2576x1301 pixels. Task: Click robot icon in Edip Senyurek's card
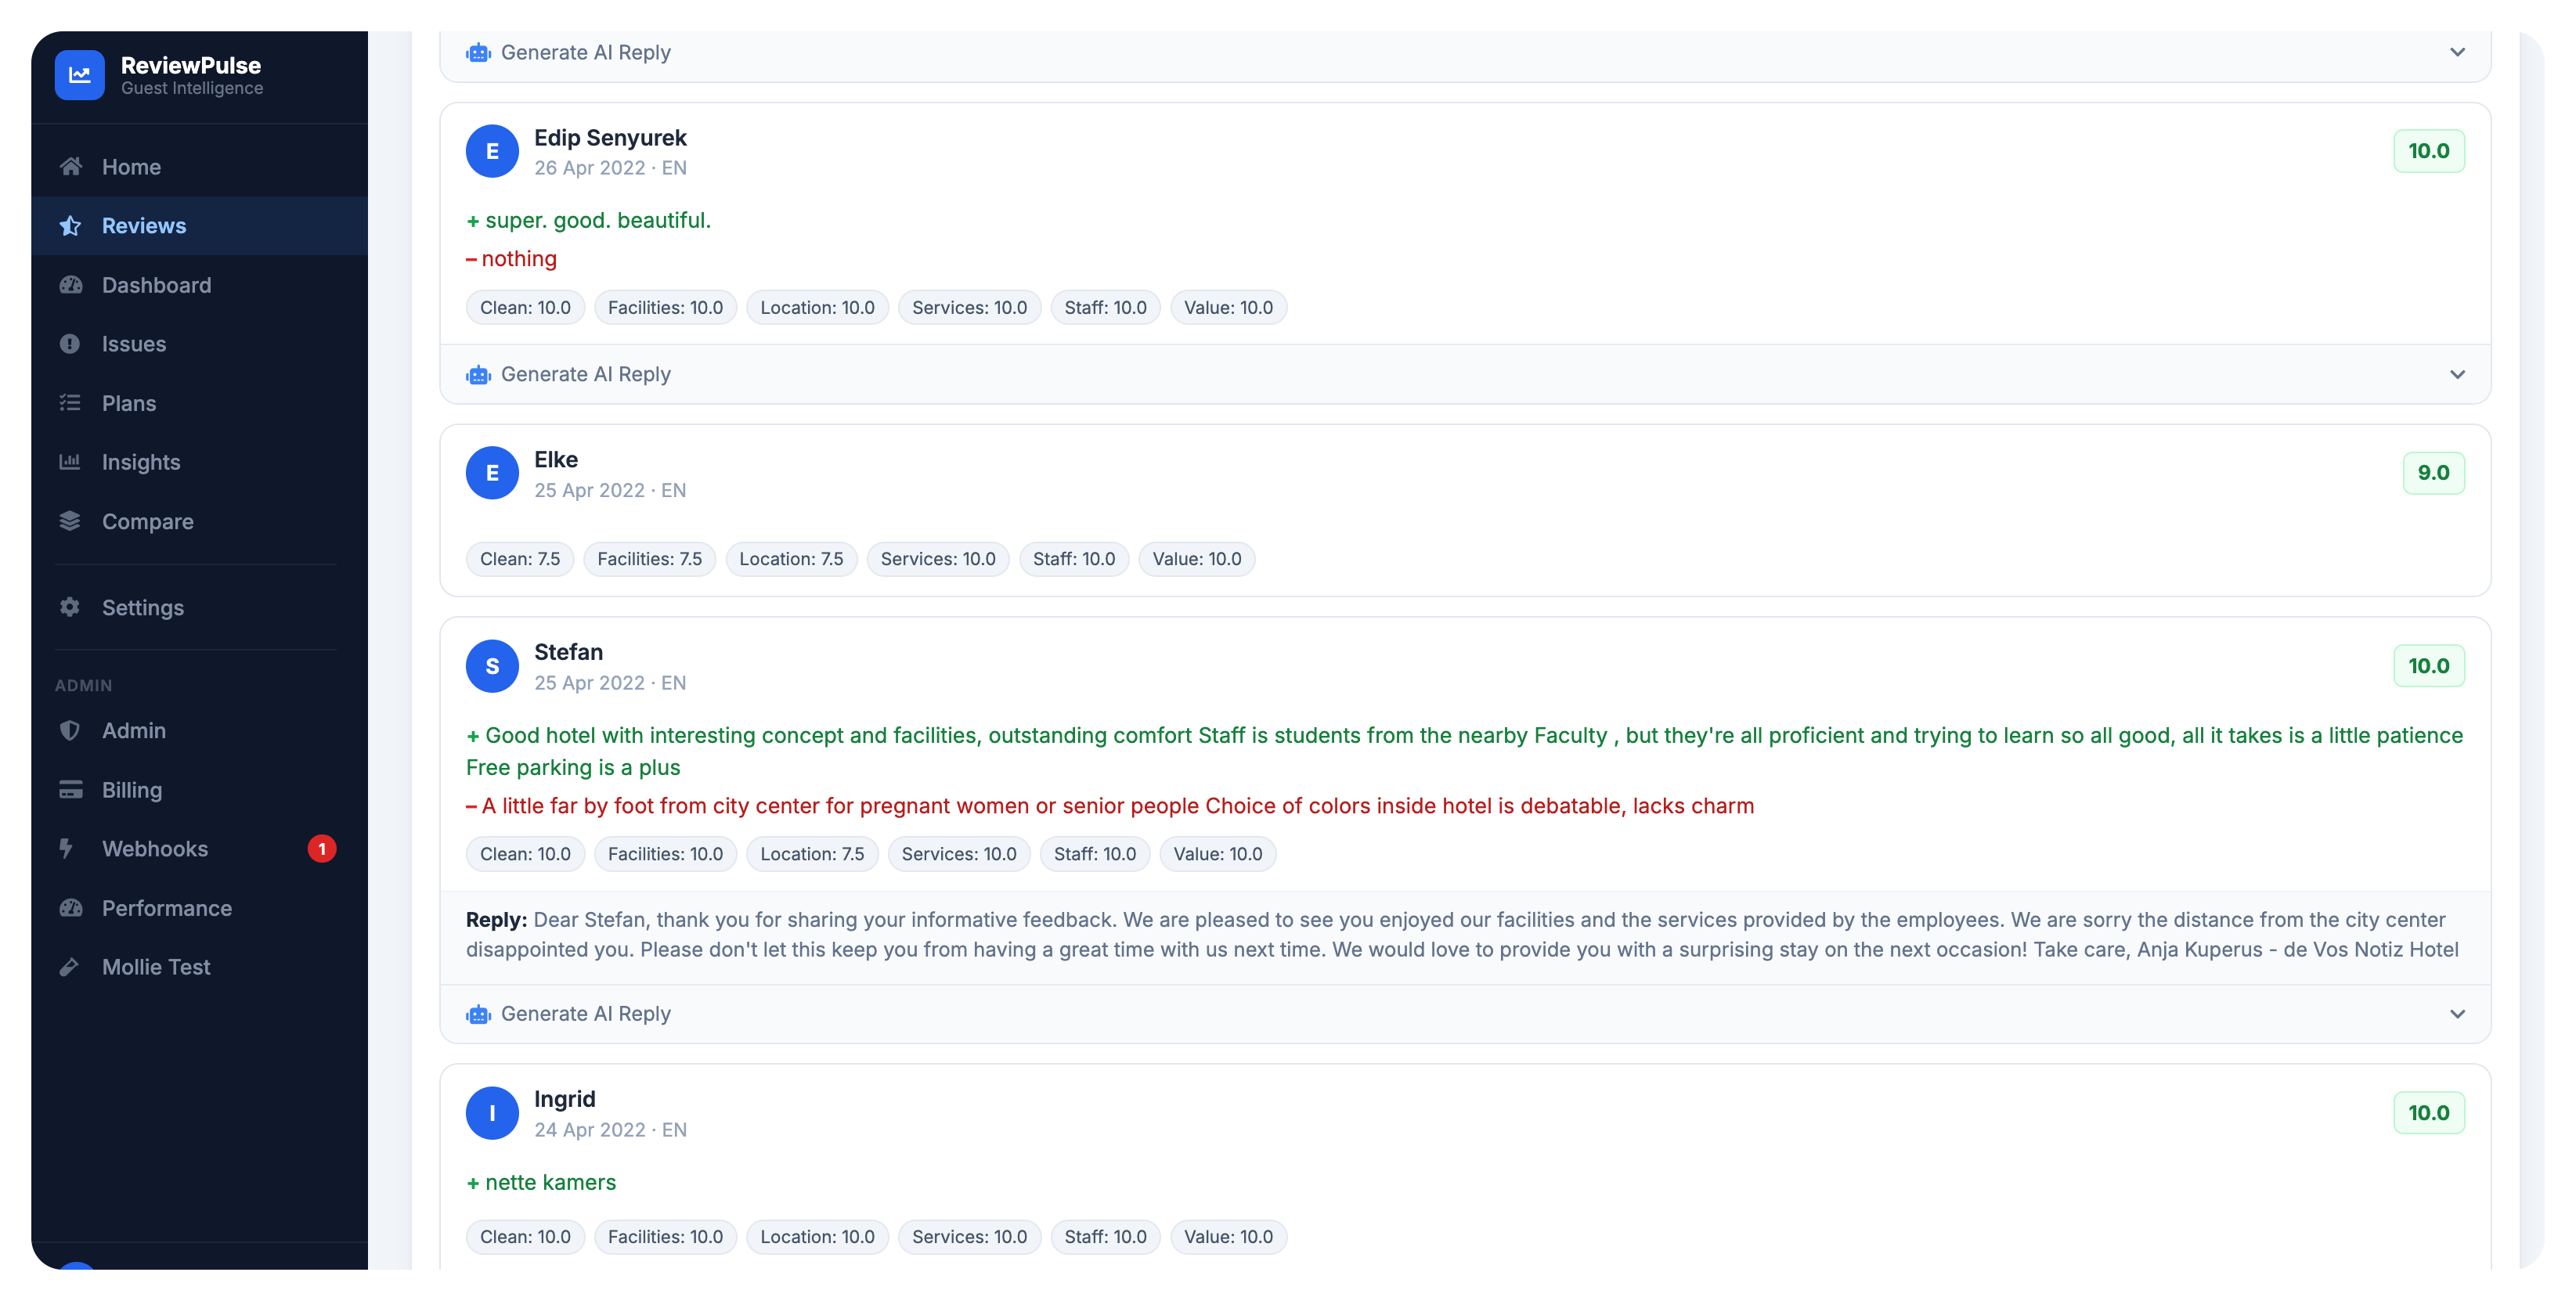(x=478, y=374)
